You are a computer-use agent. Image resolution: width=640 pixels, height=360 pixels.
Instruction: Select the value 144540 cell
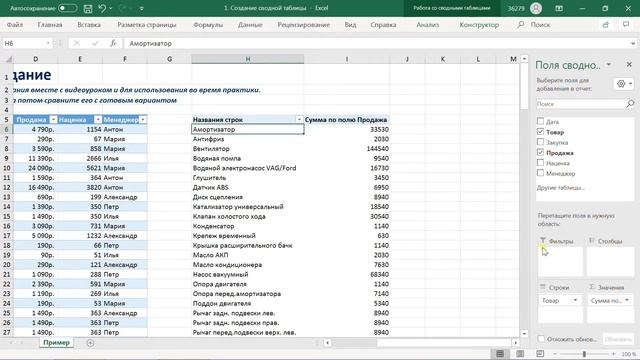point(347,149)
